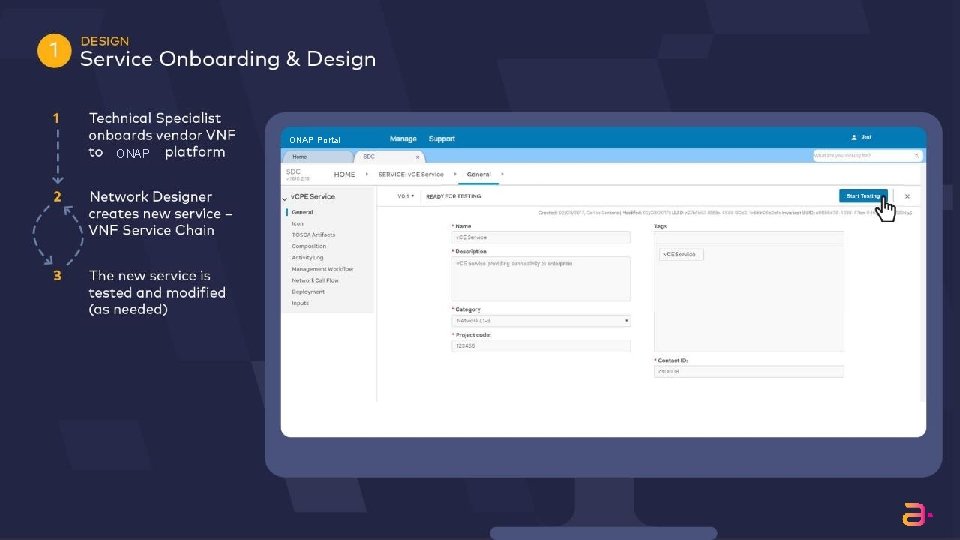Screen dimensions: 960x540
Task: Click the Description text area
Action: [541, 279]
